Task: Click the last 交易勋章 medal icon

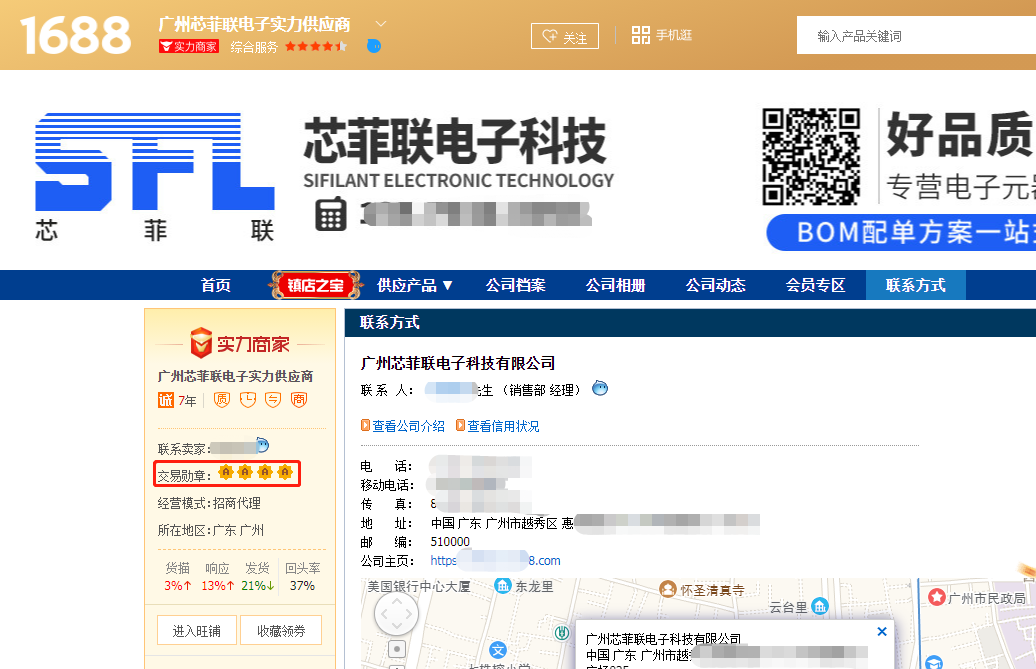Action: [285, 472]
